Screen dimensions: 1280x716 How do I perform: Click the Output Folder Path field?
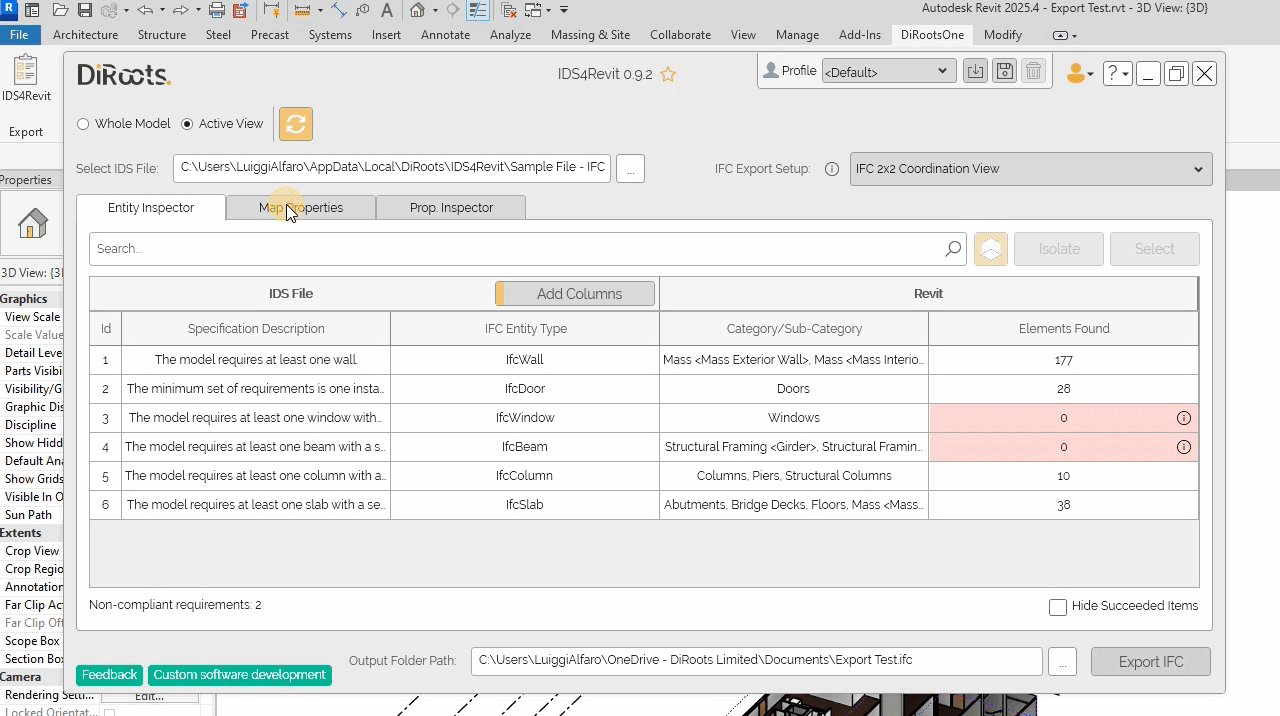(756, 661)
